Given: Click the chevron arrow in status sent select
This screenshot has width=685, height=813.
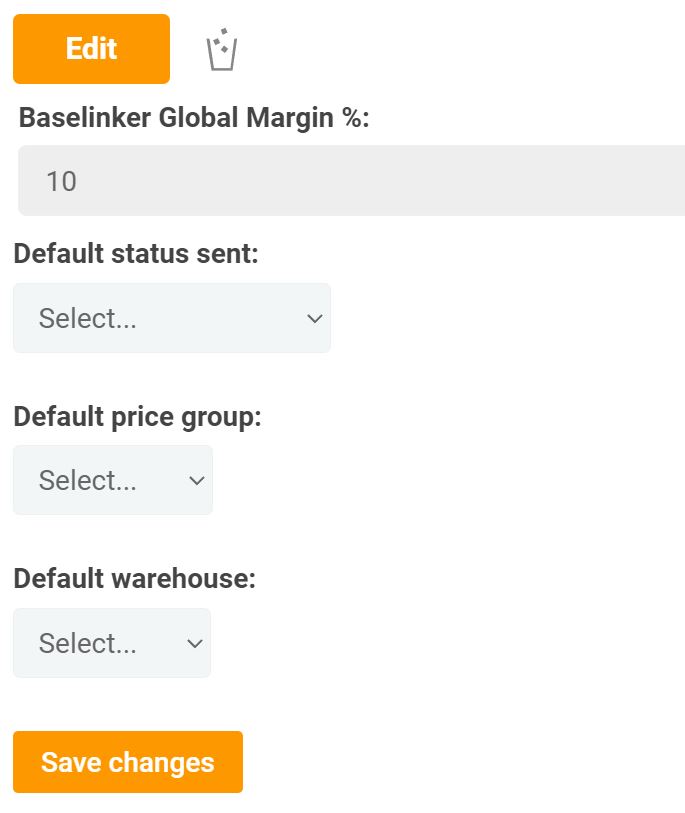Looking at the screenshot, I should click(314, 319).
